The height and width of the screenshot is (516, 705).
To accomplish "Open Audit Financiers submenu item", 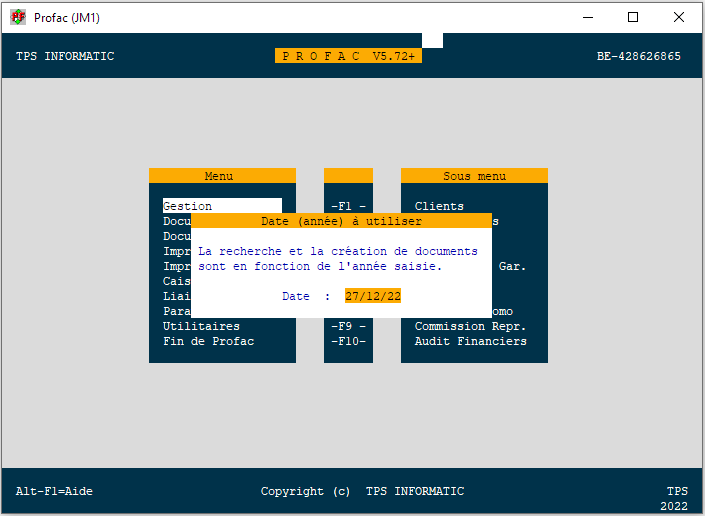I will (x=470, y=341).
